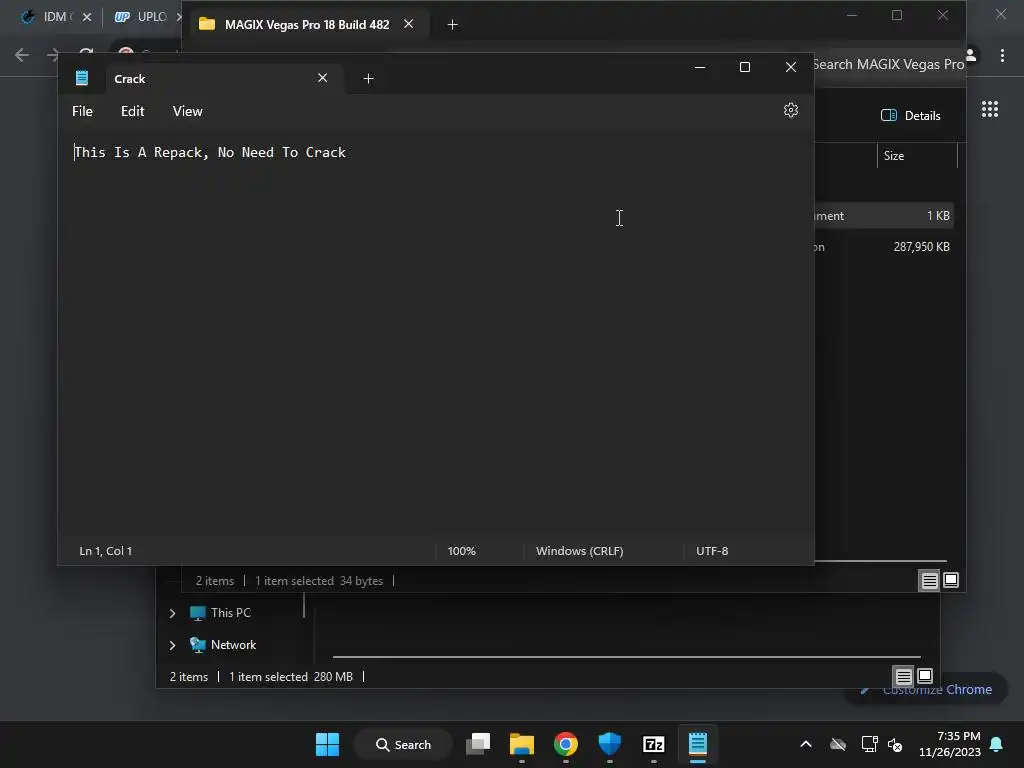Close the MAGIX Vegas Pro Explorer tab

point(409,24)
